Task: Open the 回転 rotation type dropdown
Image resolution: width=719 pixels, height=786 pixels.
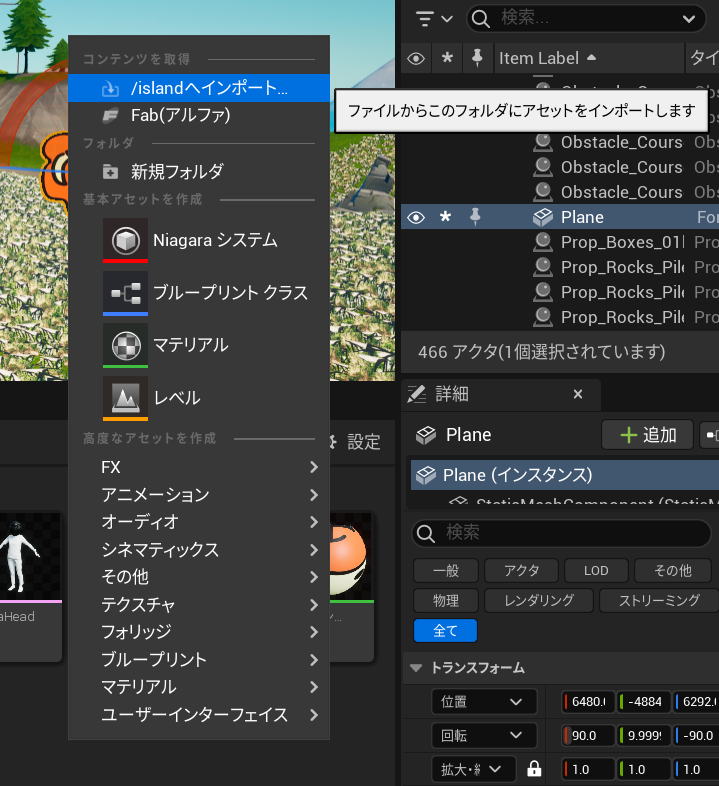Action: click(x=484, y=736)
